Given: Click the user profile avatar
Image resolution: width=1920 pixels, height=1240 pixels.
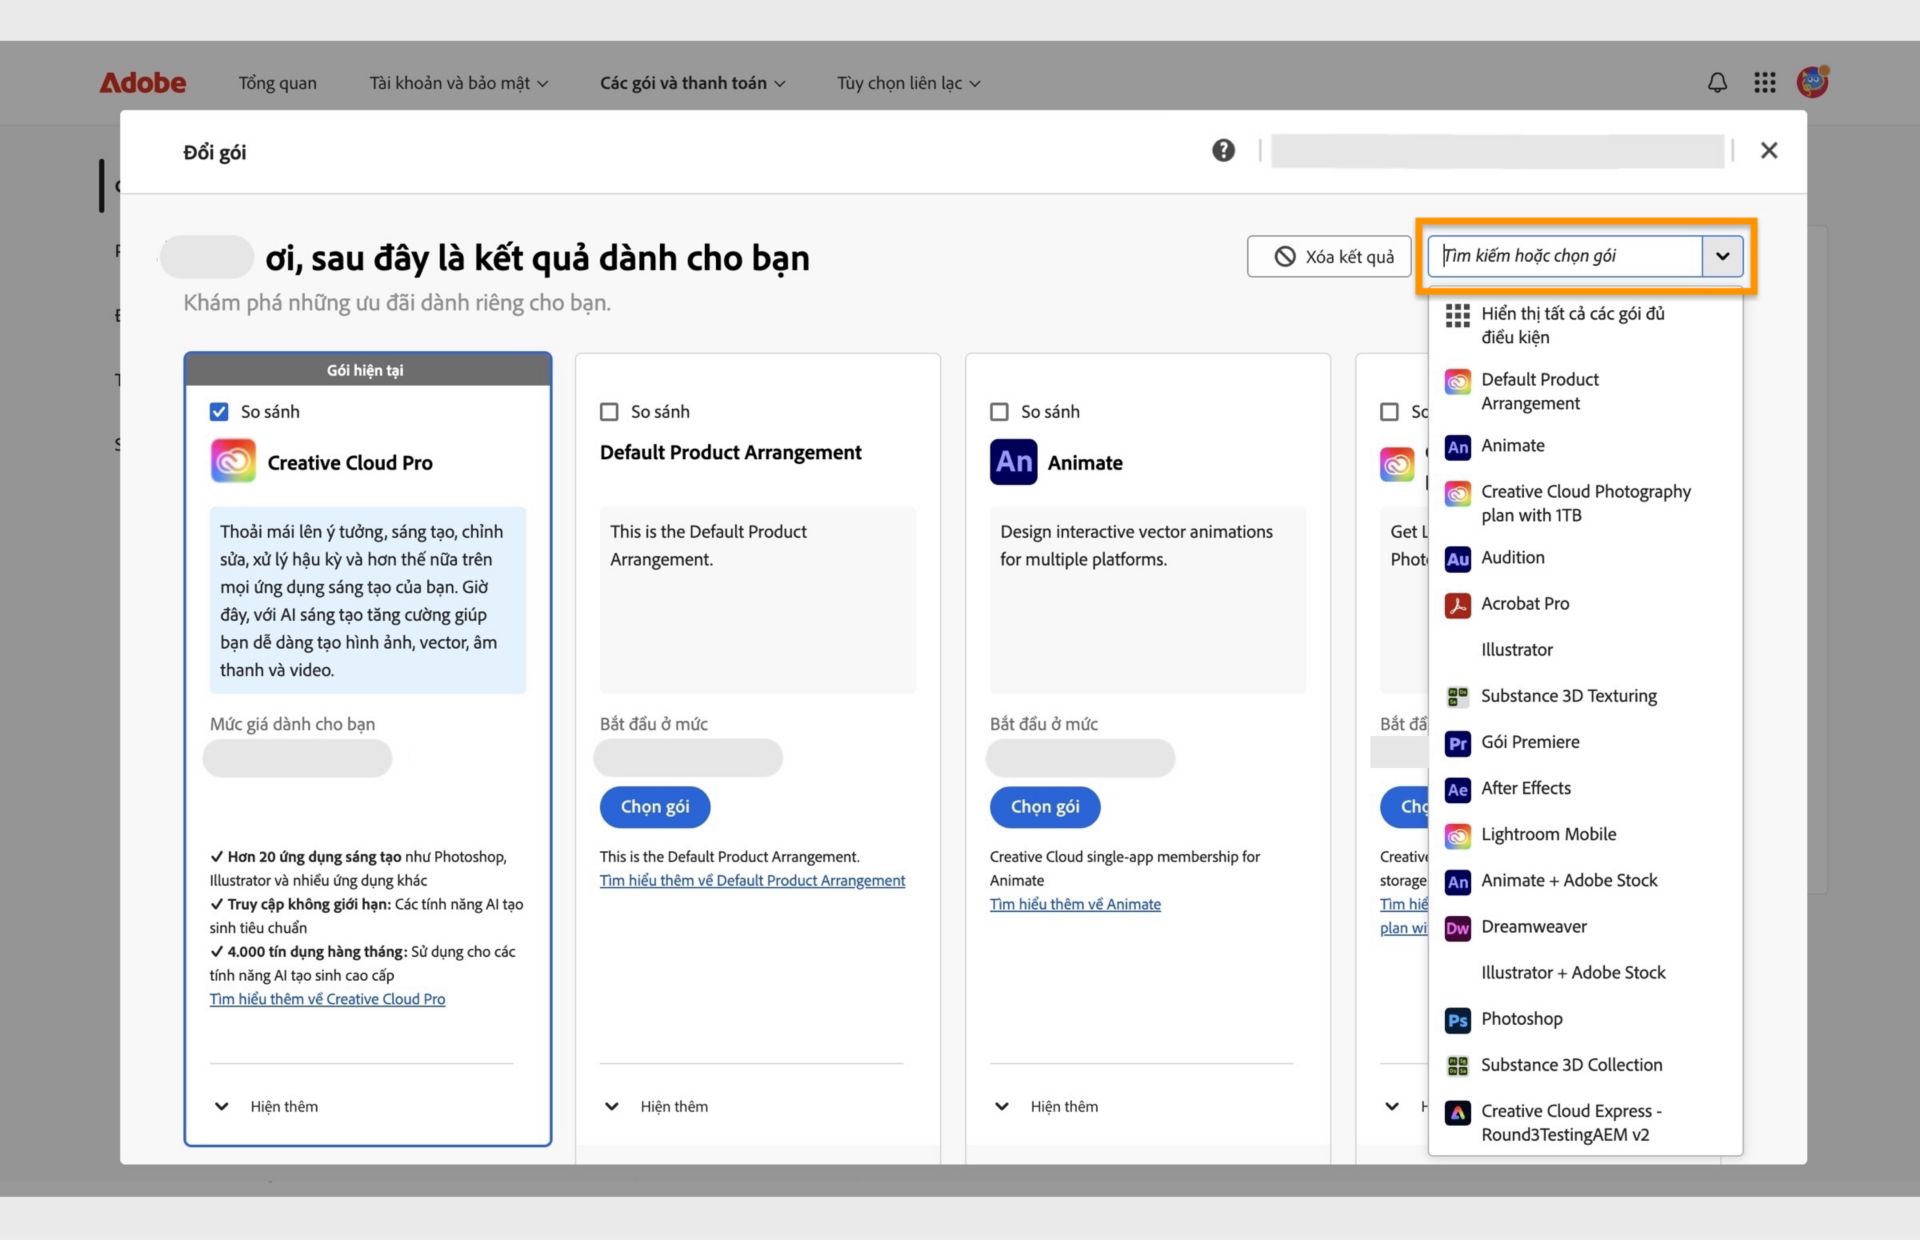Looking at the screenshot, I should [x=1812, y=82].
